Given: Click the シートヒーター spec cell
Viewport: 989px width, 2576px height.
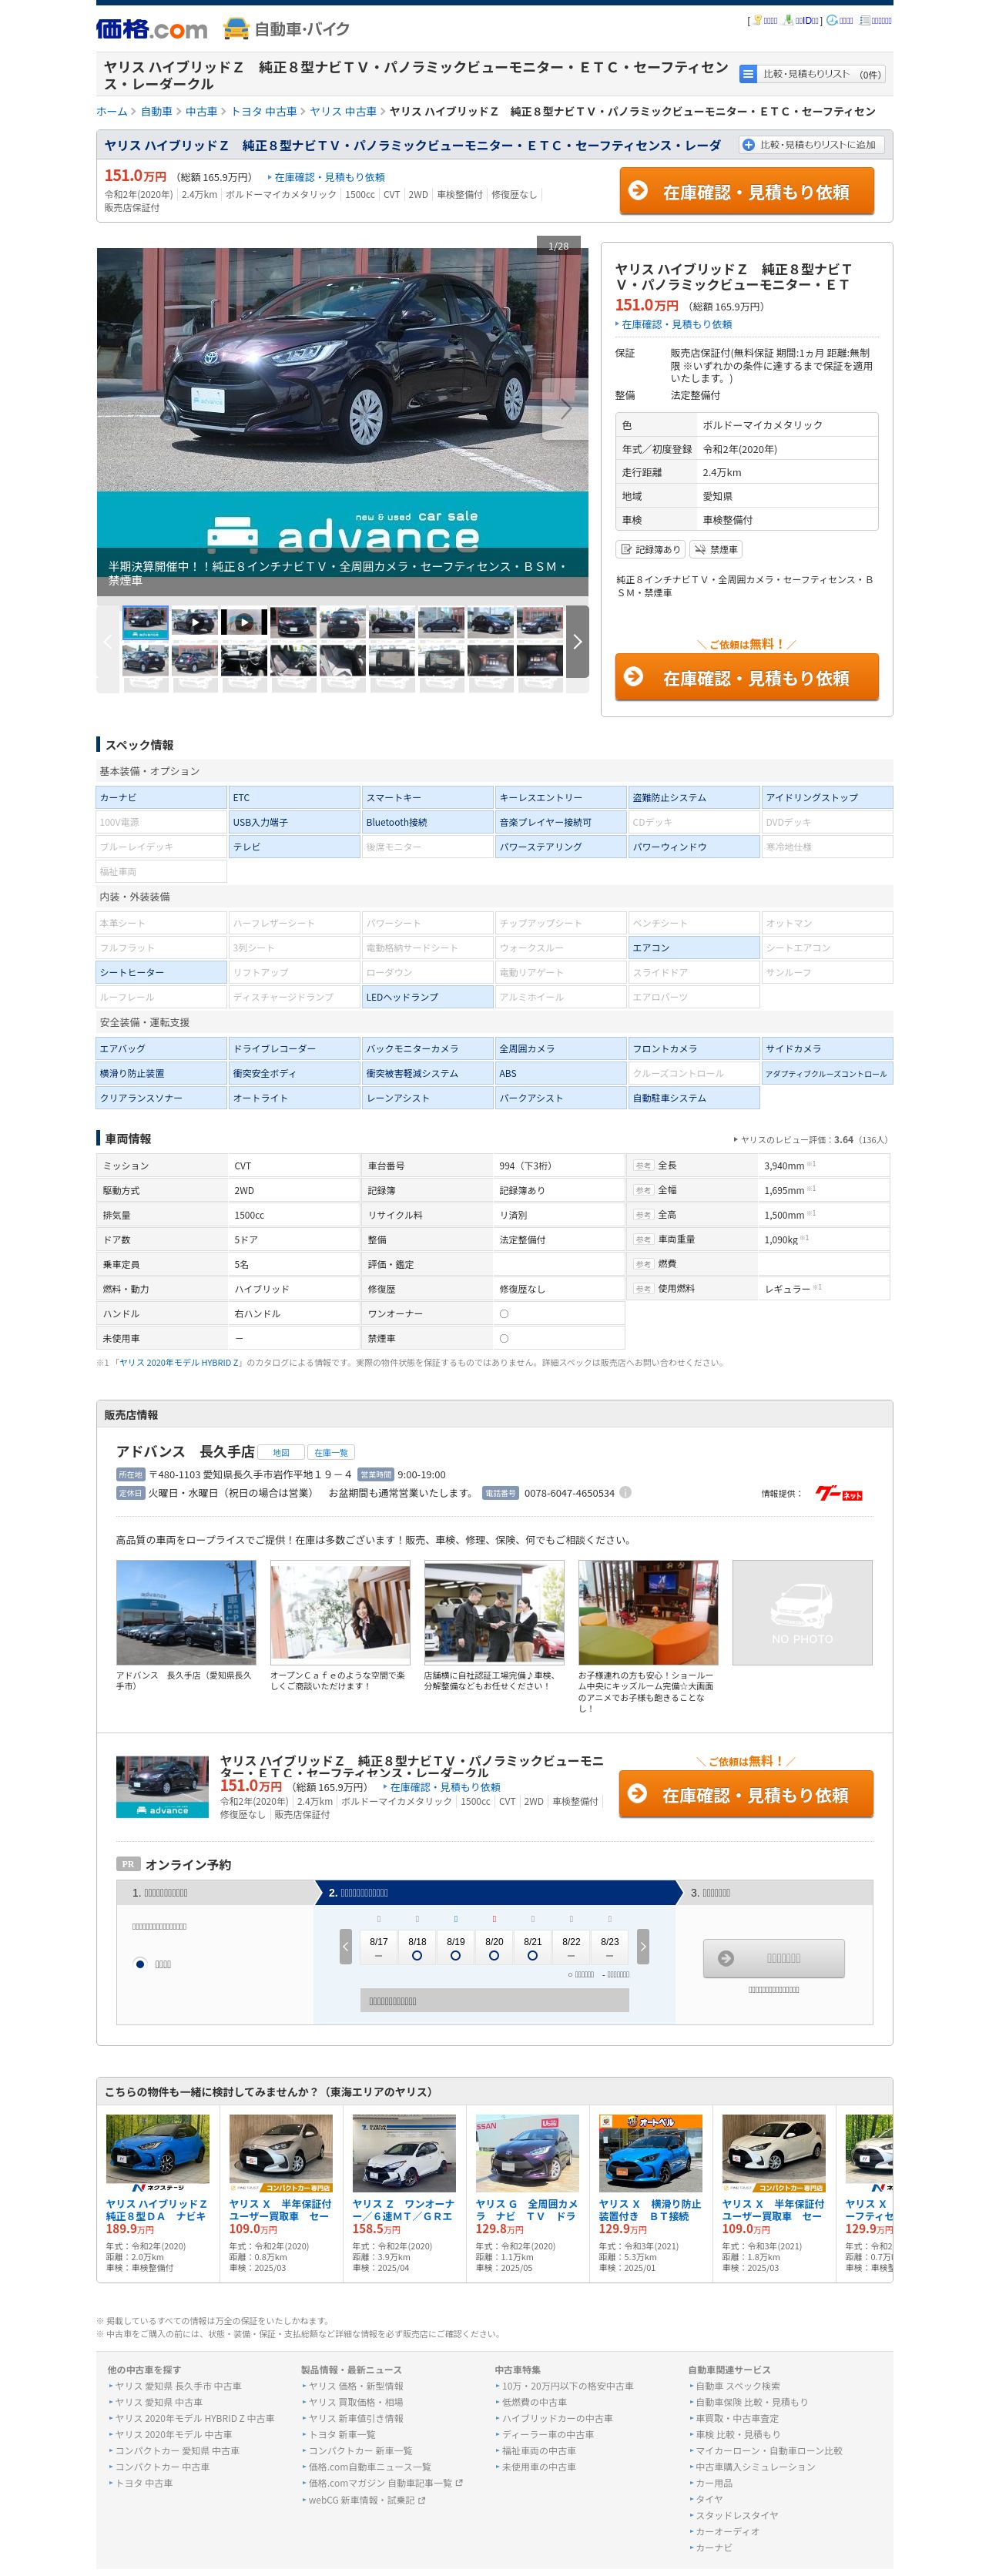Looking at the screenshot, I should tap(161, 971).
